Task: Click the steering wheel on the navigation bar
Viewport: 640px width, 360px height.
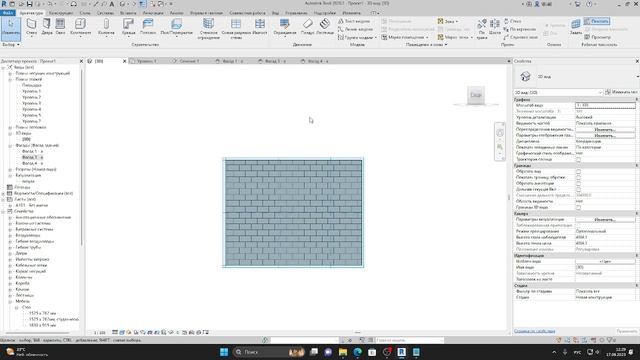Action: tap(500, 133)
